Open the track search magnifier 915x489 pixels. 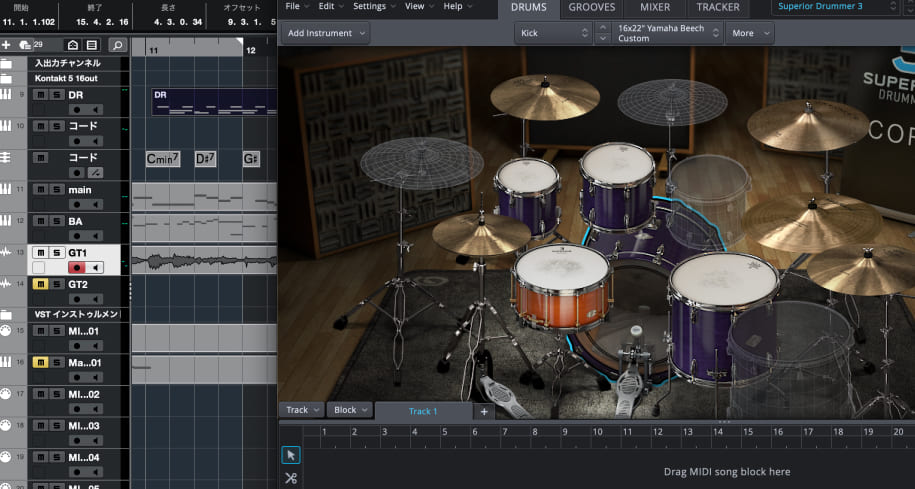[117, 45]
